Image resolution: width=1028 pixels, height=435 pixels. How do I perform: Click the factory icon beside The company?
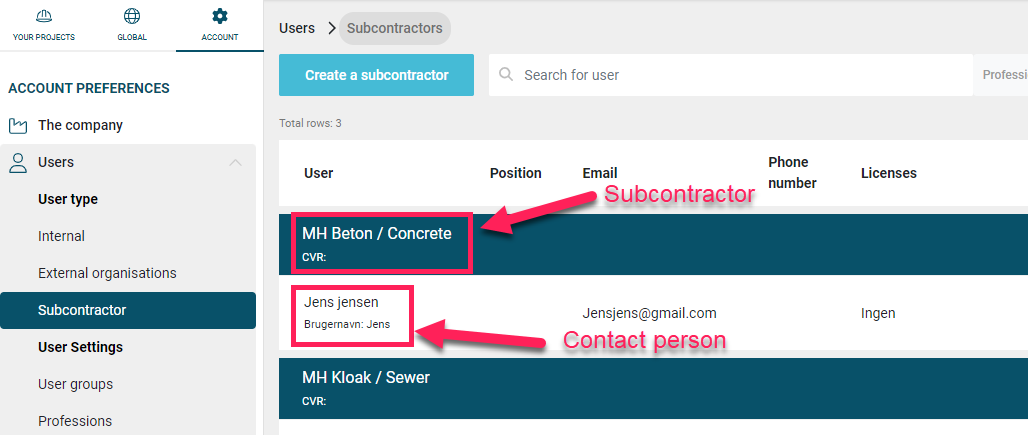(18, 125)
